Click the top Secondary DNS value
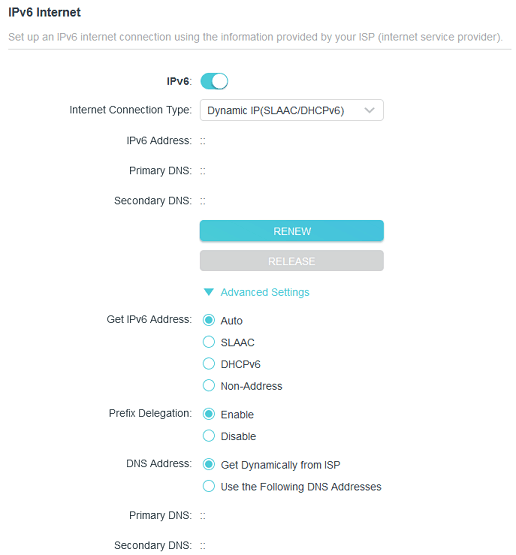516x555 pixels. pos(202,201)
